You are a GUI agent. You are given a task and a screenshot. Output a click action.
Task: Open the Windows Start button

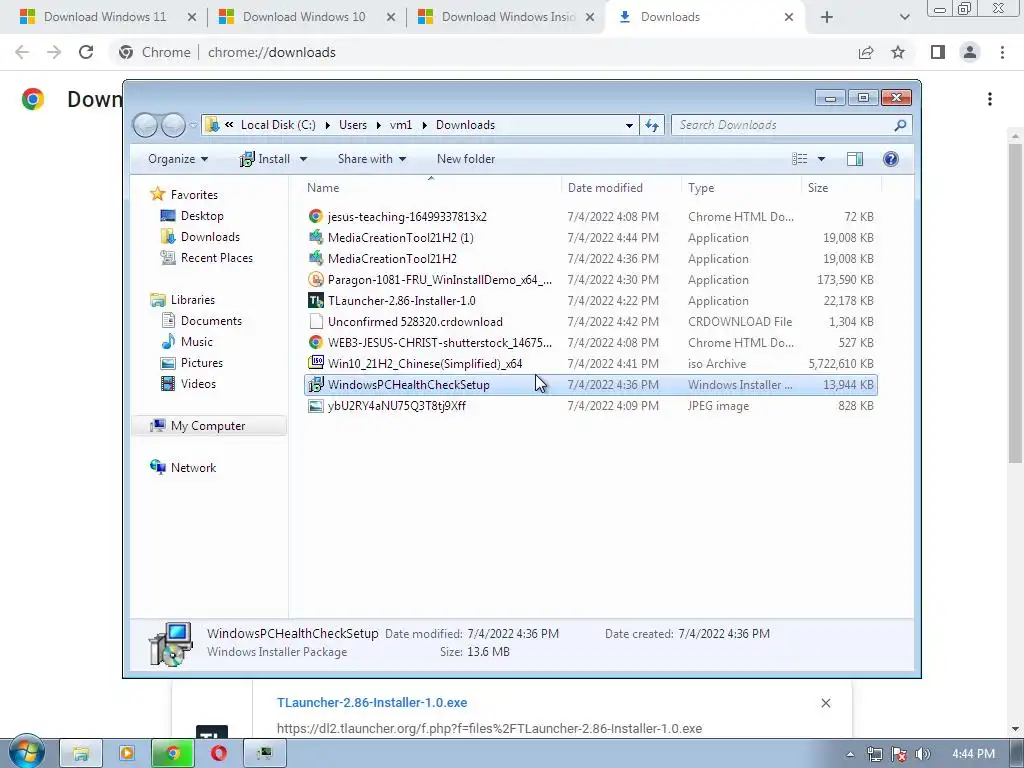[26, 753]
